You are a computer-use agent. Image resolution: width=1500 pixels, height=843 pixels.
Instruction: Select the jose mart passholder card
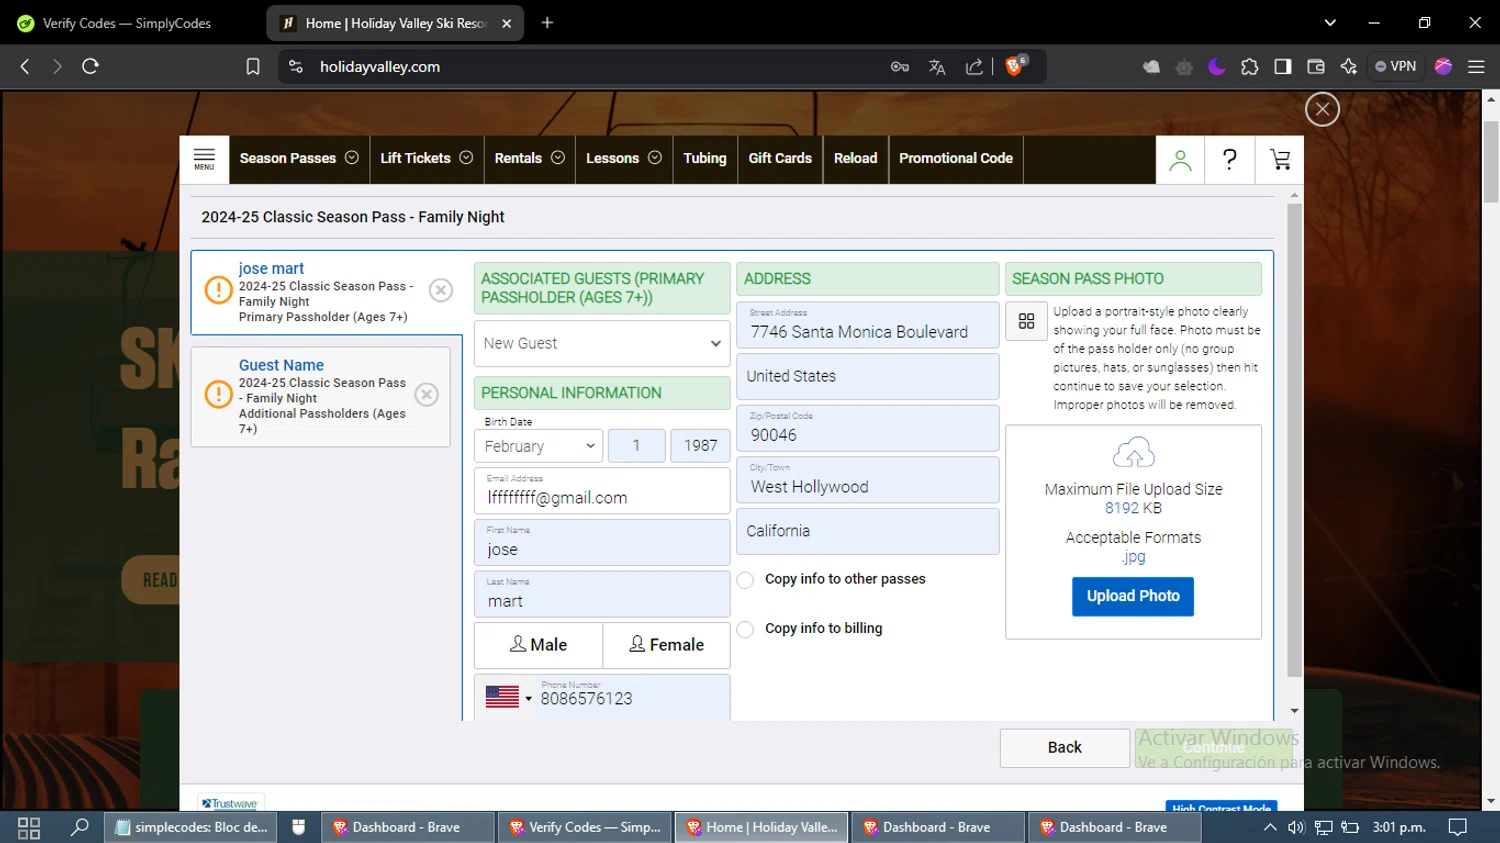coord(326,292)
